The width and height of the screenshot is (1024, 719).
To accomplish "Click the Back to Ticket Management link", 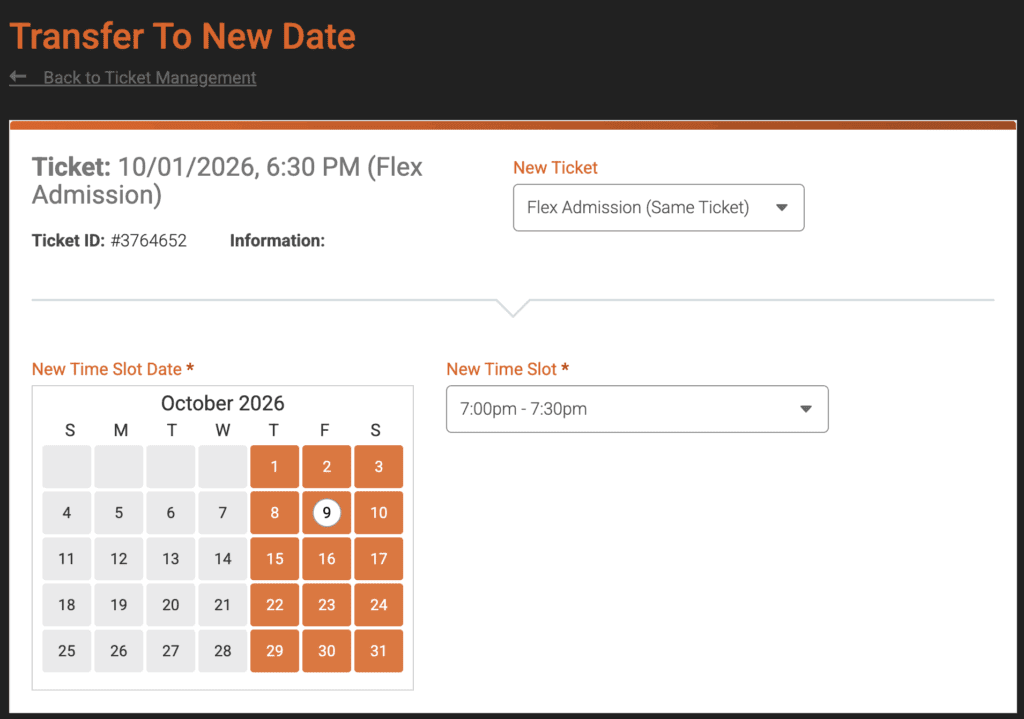I will [x=149, y=78].
